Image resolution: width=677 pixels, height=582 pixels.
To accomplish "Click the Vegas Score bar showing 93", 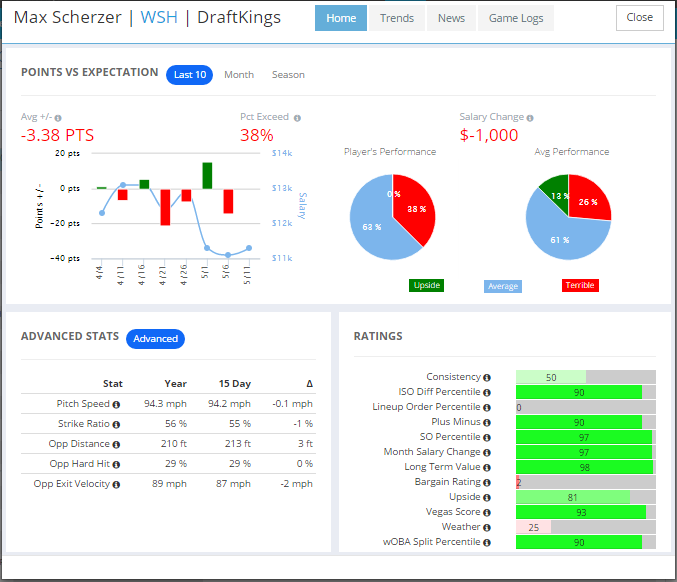I will click(x=581, y=512).
